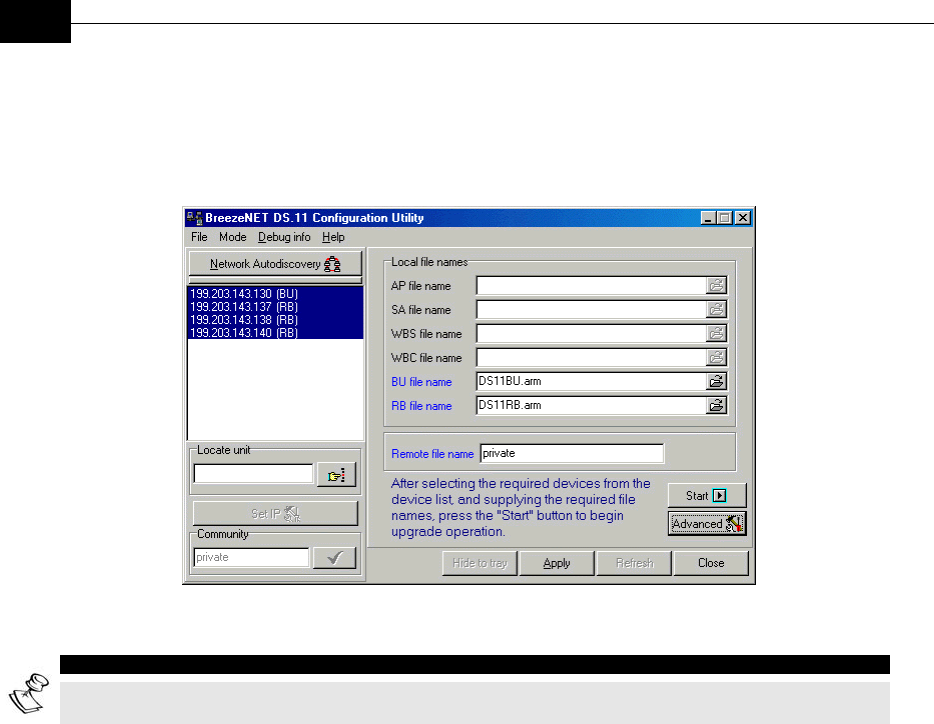The height and width of the screenshot is (724, 934).
Task: Open the Help menu
Action: [x=333, y=237]
